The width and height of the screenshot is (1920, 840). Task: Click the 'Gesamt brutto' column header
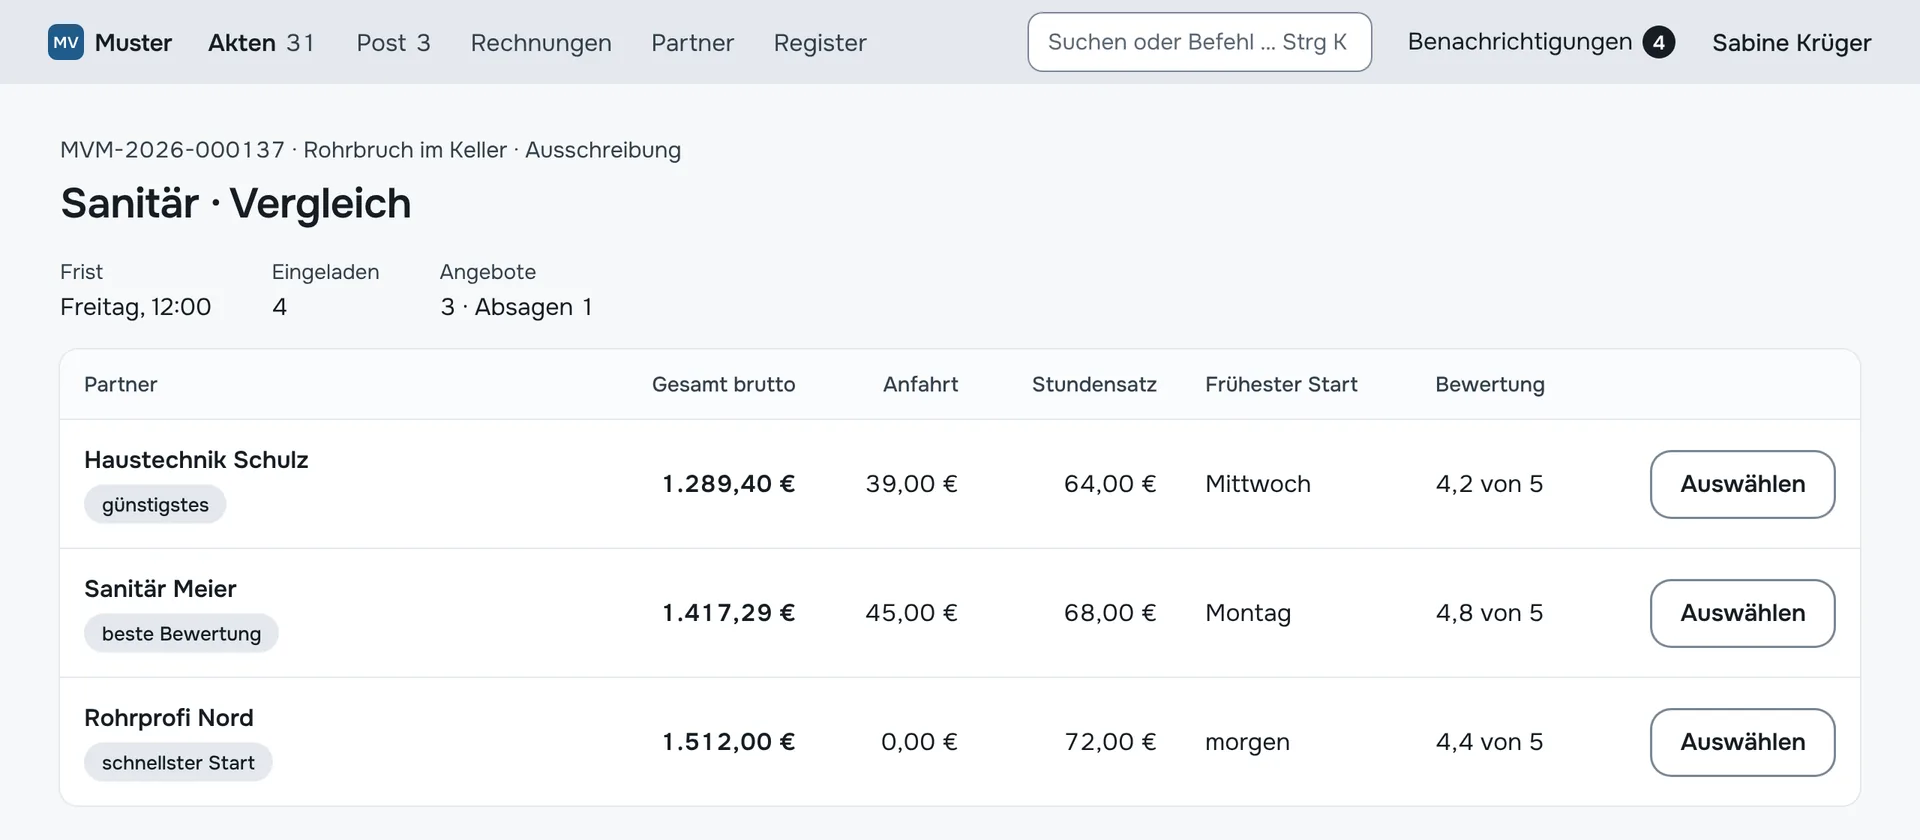point(723,384)
